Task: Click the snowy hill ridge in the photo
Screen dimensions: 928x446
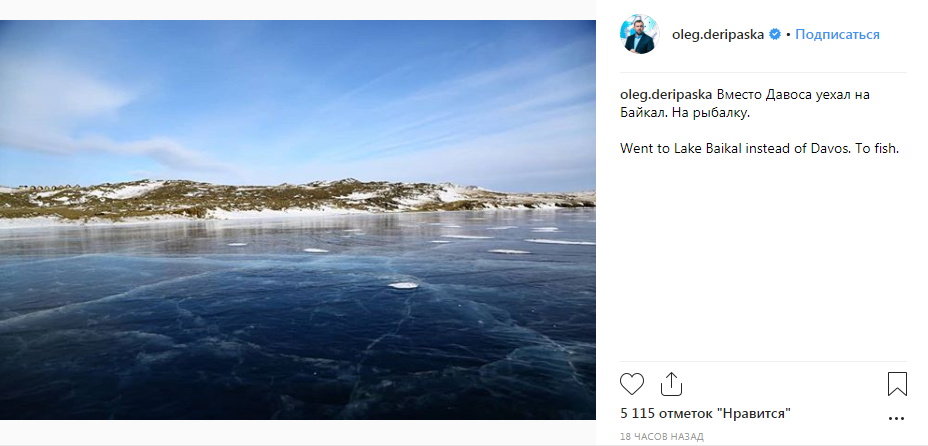Action: [x=296, y=198]
